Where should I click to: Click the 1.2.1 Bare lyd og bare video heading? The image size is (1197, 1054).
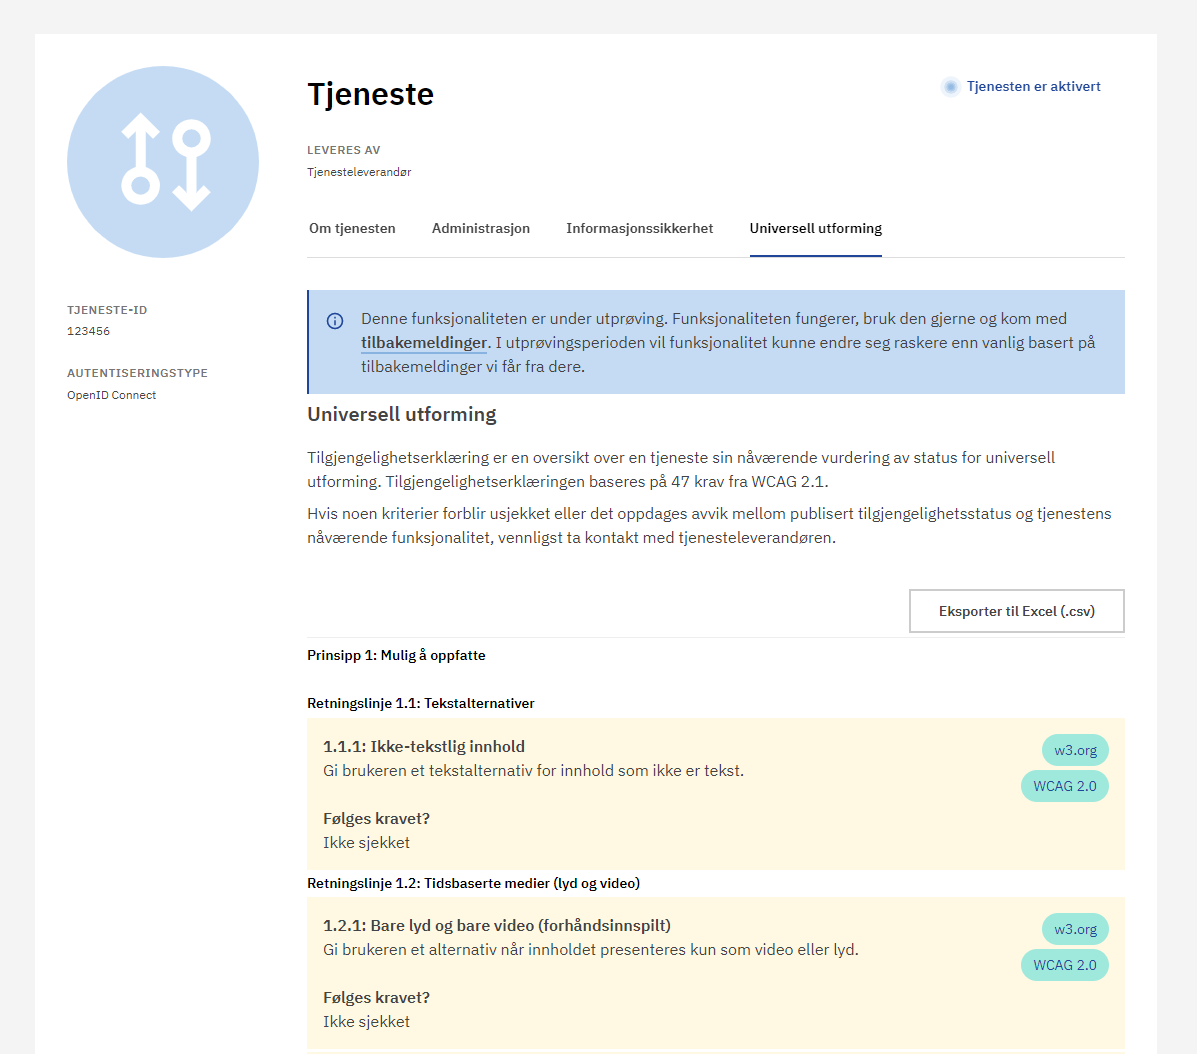(x=497, y=926)
